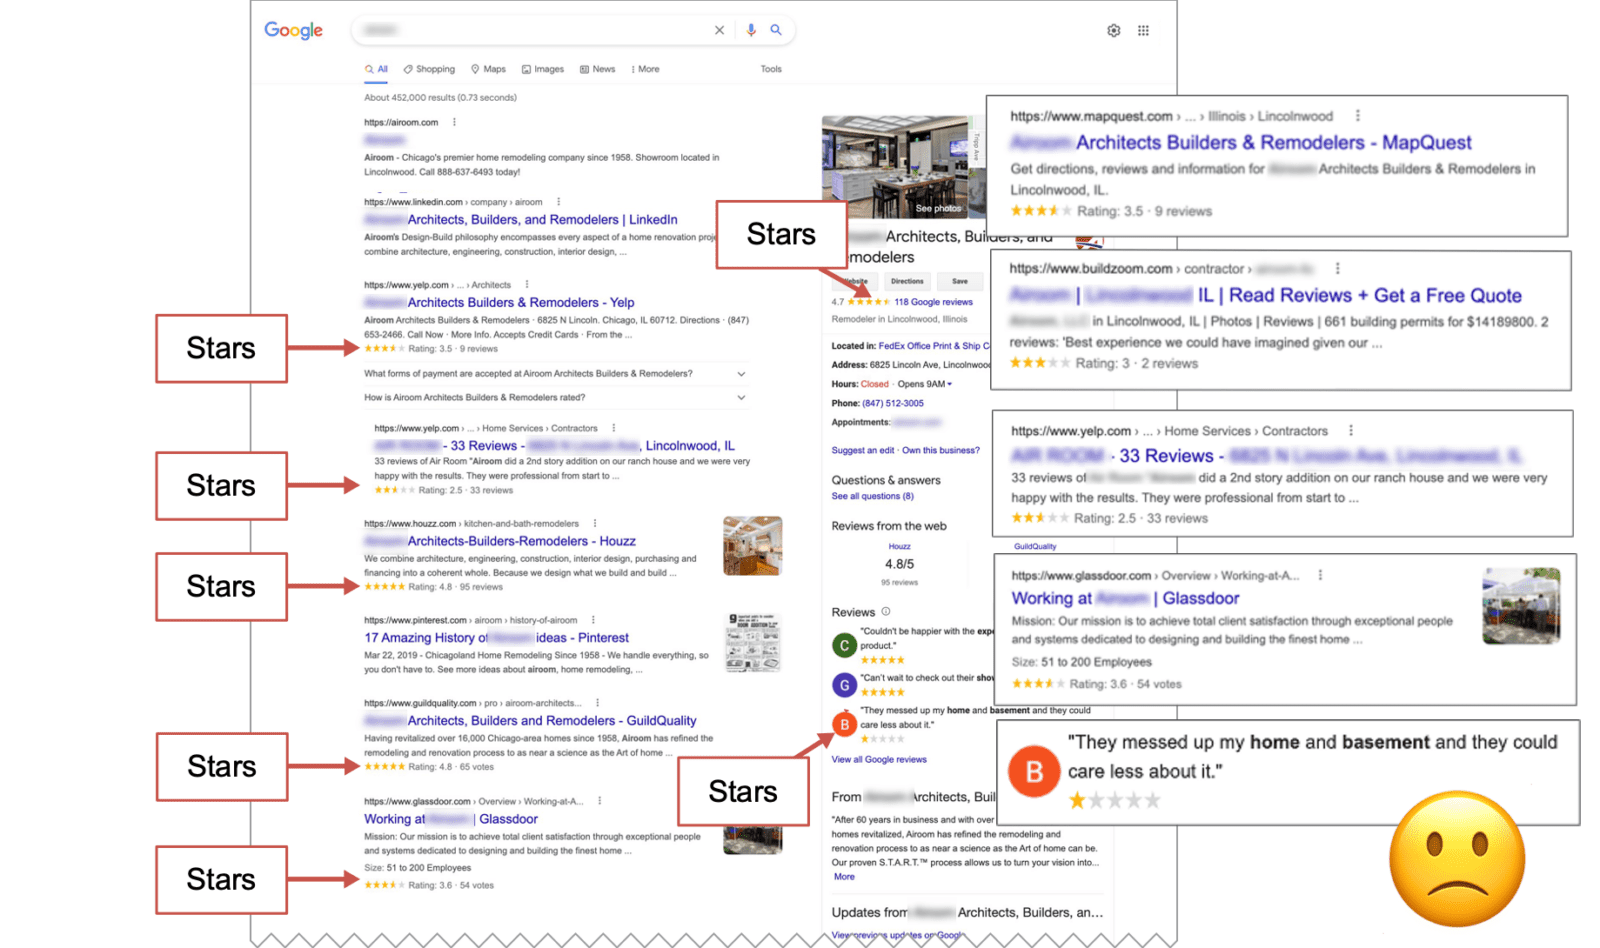Click 'Size: 51 to 200 Employees' text

click(417, 868)
